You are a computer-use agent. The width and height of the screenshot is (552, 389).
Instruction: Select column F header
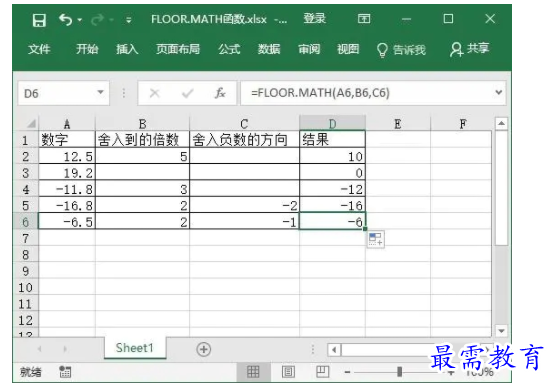(x=463, y=124)
